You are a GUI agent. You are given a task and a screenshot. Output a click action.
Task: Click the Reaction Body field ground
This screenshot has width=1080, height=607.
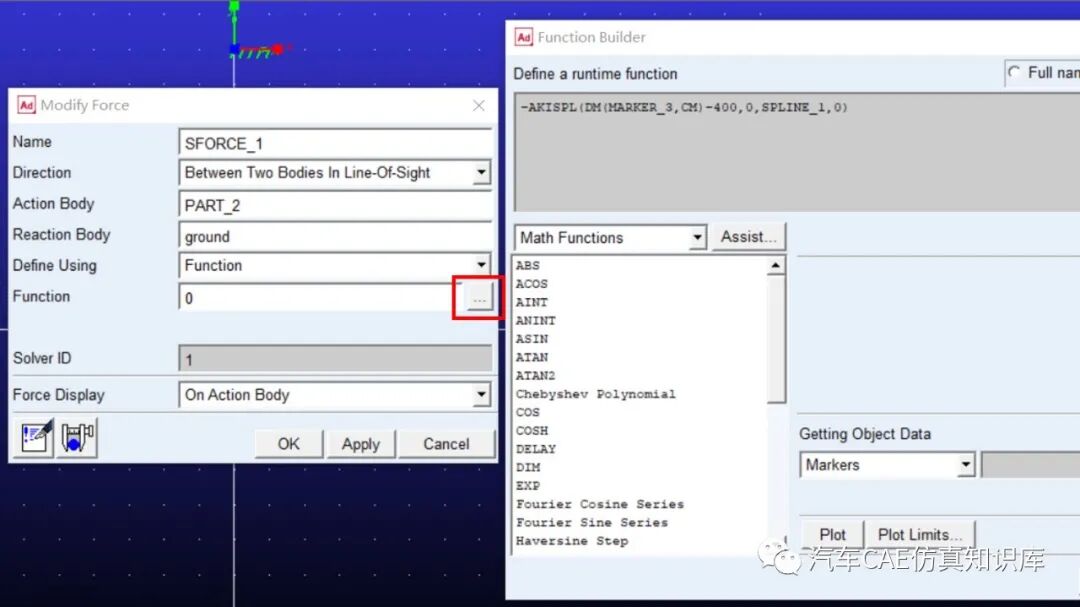pyautogui.click(x=335, y=236)
